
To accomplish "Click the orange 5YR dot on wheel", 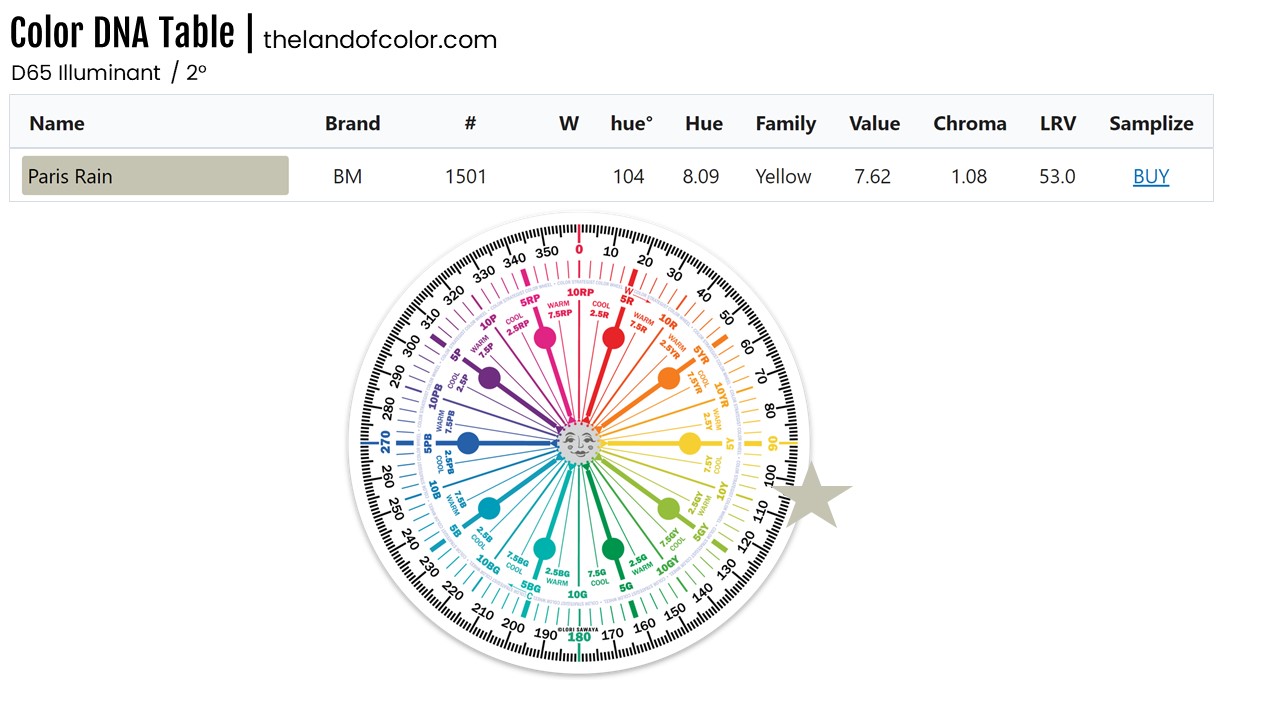I will 669,378.
